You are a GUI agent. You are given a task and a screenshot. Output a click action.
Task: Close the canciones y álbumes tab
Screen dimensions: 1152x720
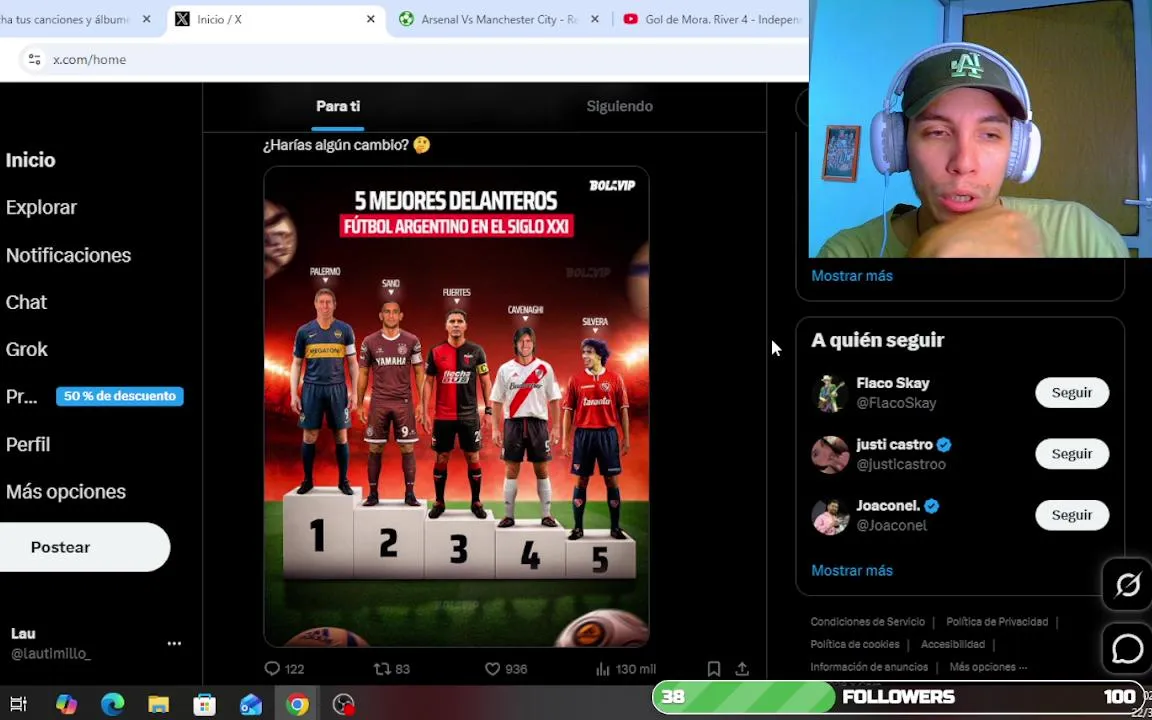147,19
